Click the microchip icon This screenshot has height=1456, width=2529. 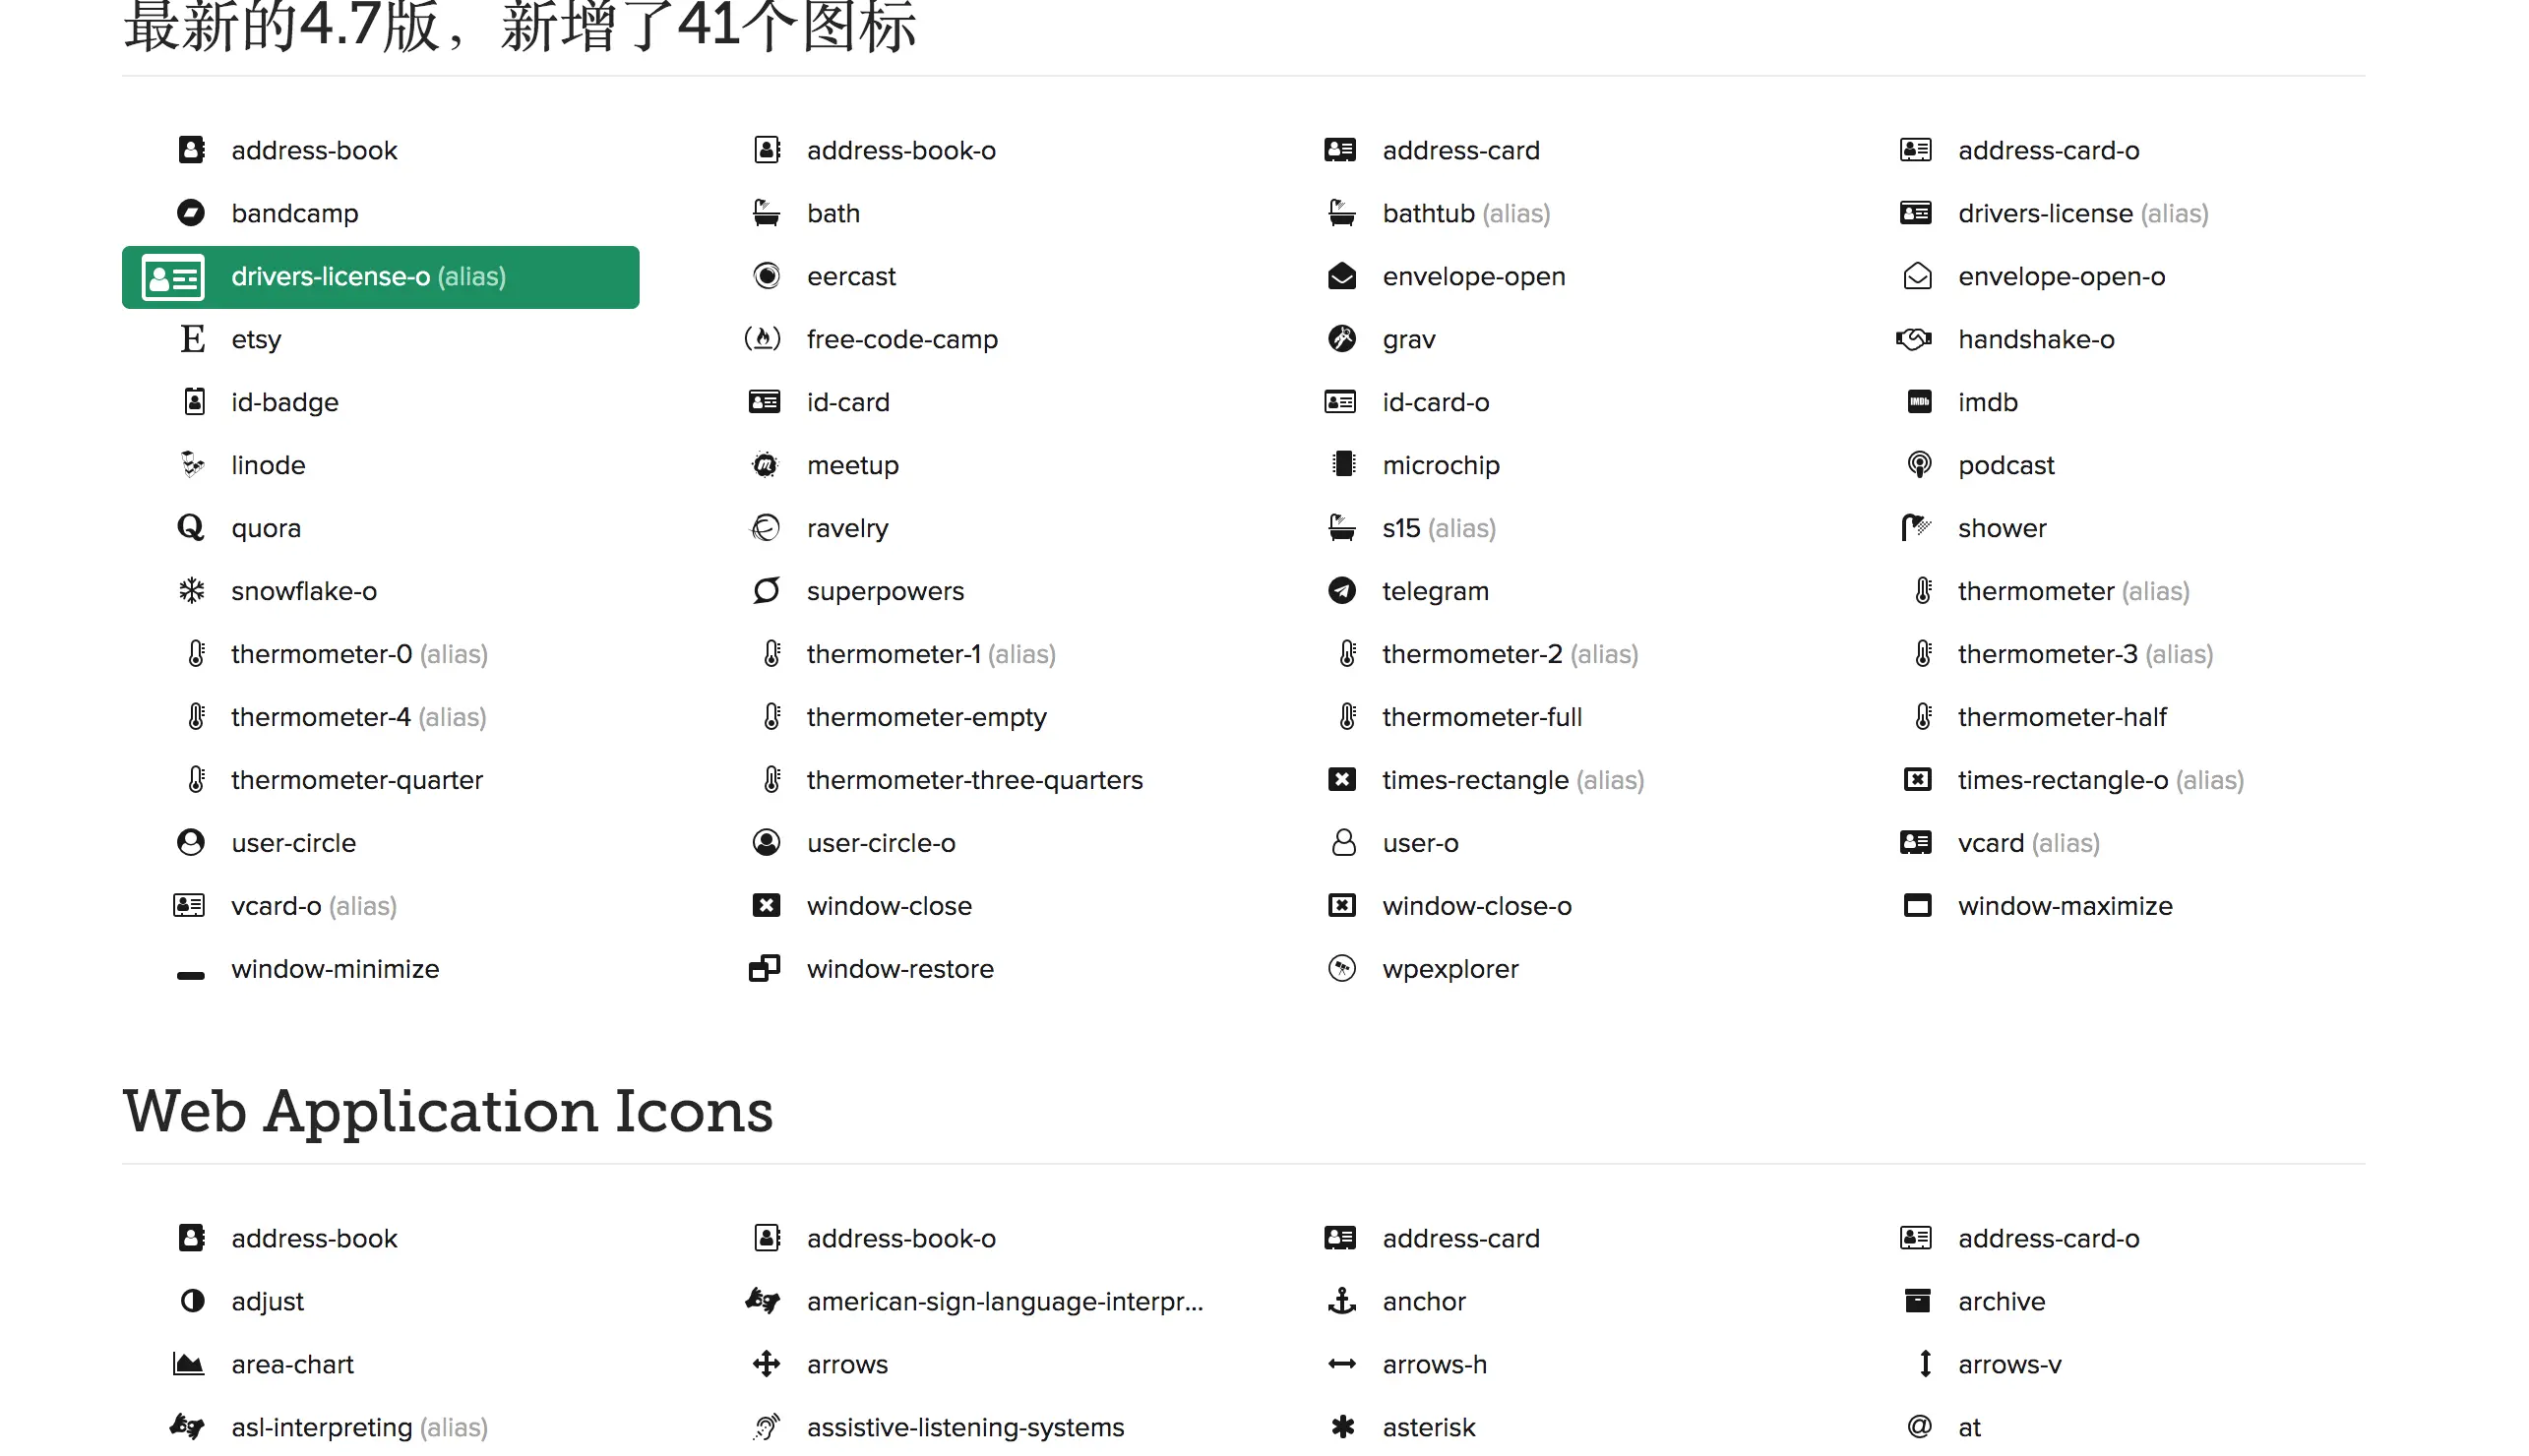[x=1343, y=465]
